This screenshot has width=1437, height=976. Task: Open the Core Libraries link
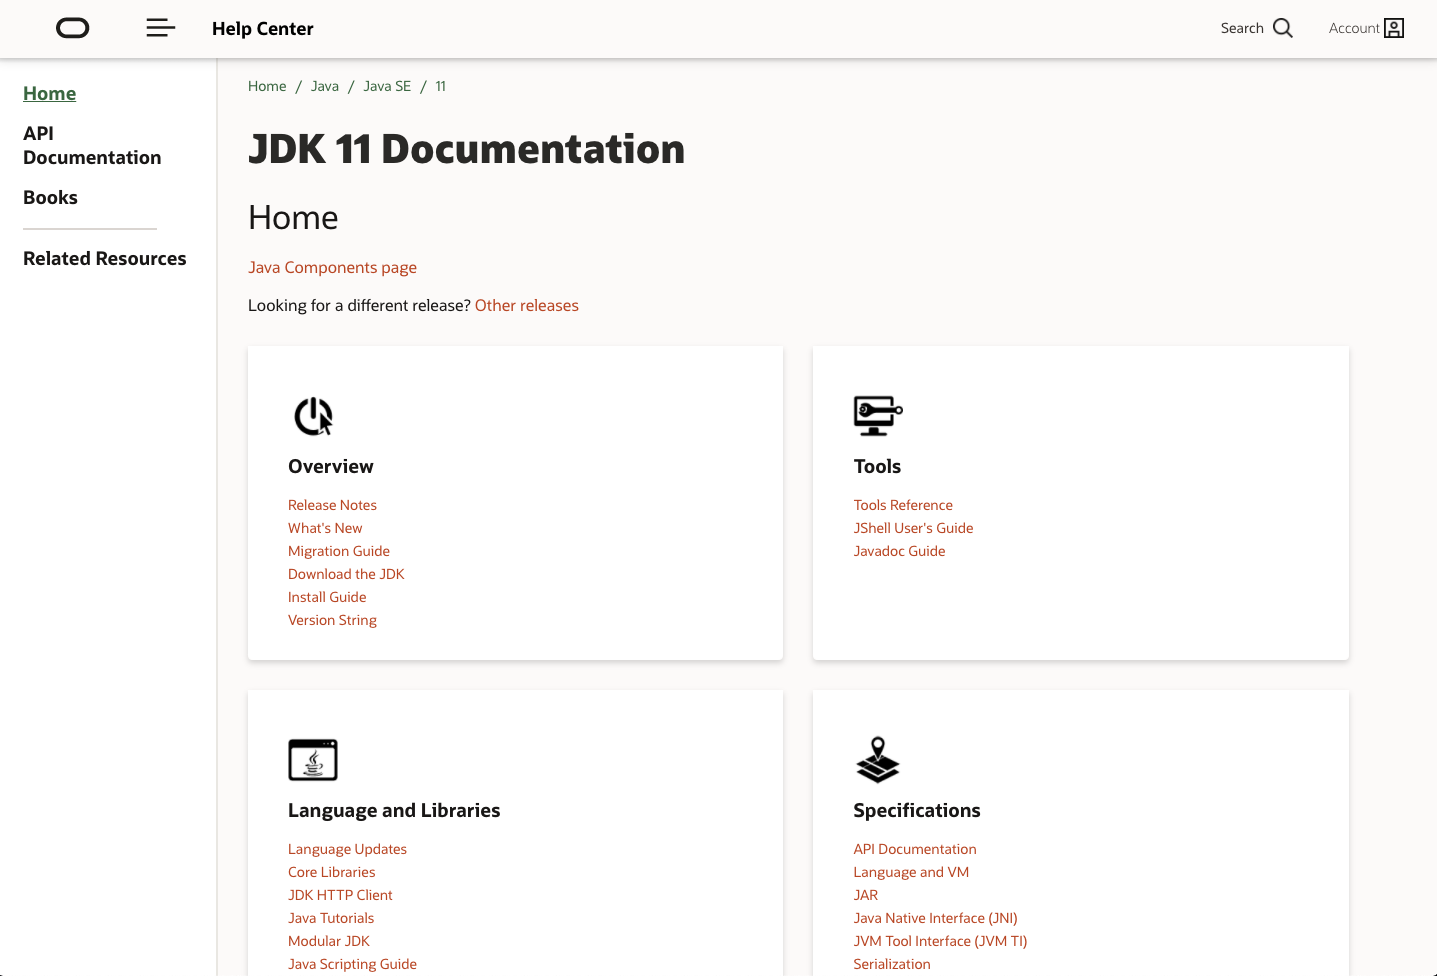click(x=332, y=872)
